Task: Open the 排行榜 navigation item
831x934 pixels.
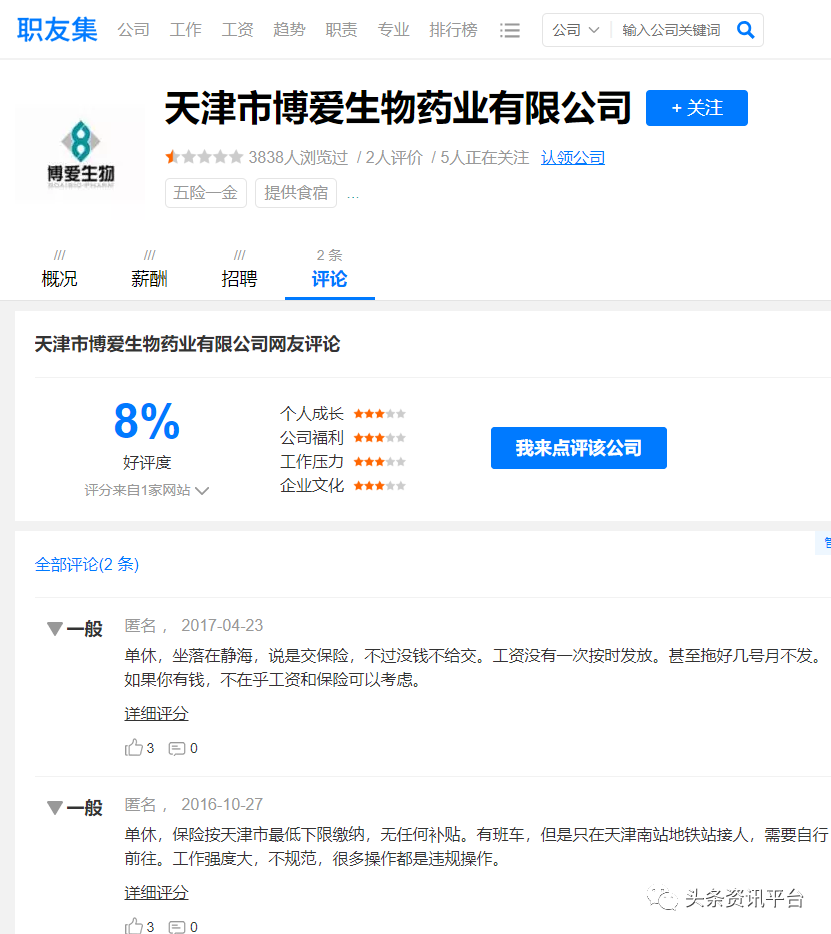Action: (453, 30)
